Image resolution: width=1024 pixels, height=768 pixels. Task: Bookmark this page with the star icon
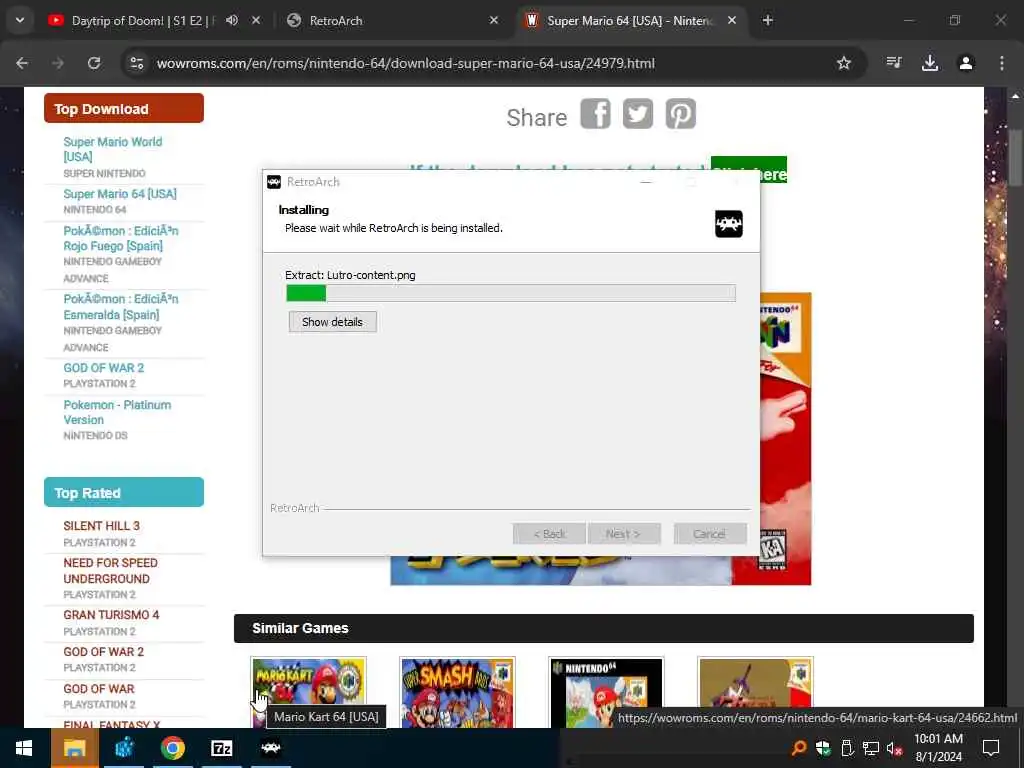pyautogui.click(x=844, y=63)
